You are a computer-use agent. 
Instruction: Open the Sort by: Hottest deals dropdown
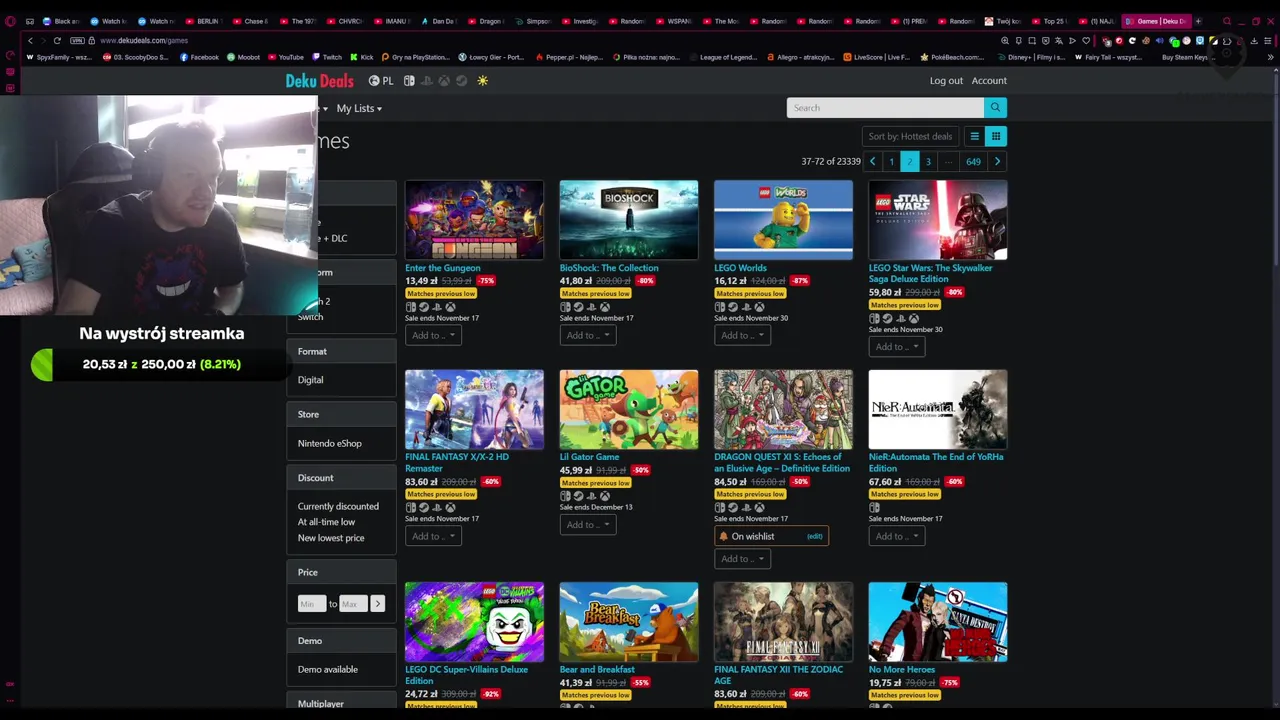[910, 136]
